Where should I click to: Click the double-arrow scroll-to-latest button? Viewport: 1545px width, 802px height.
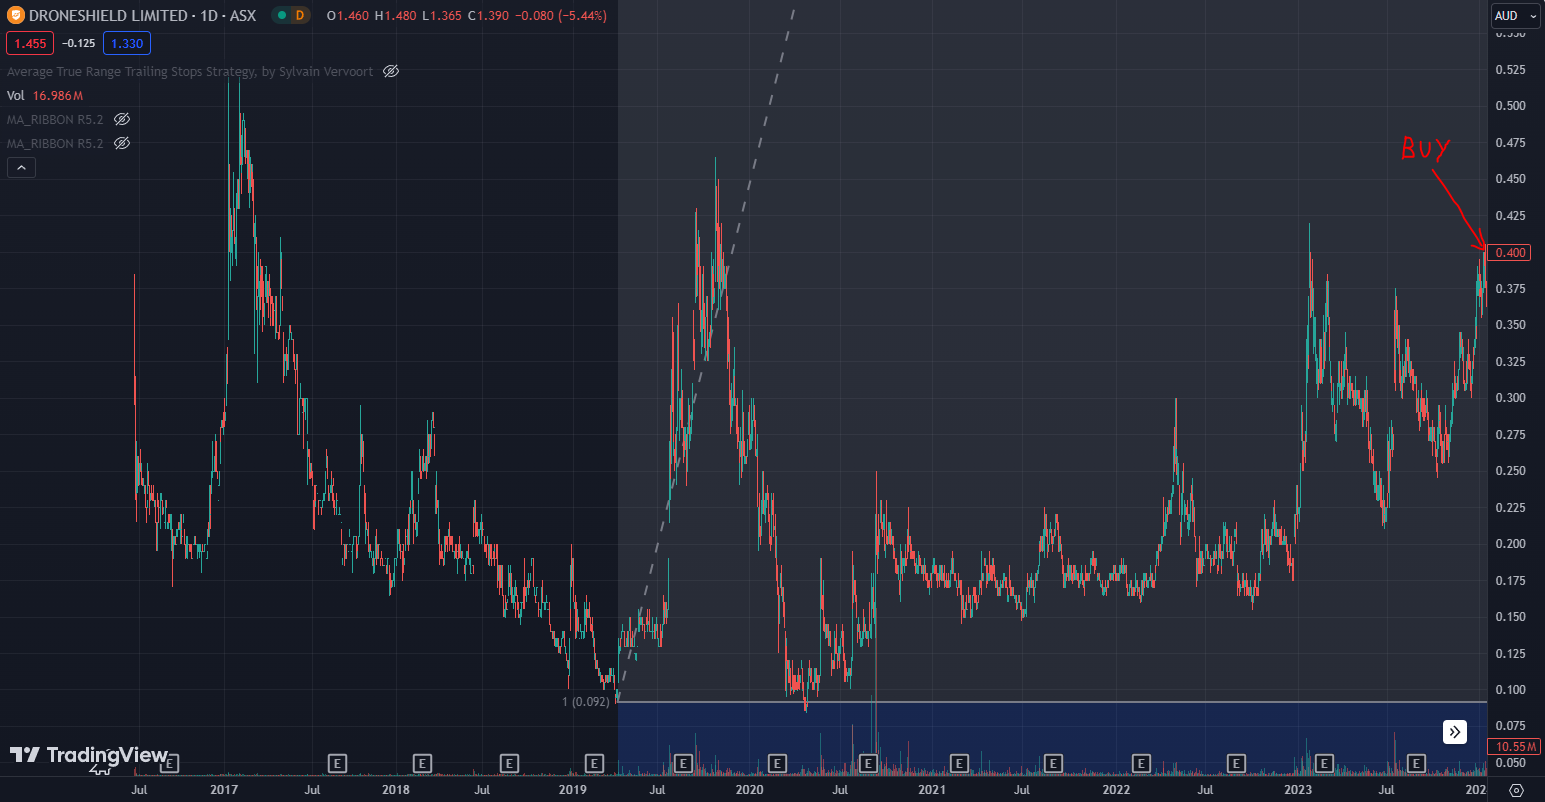pos(1454,732)
